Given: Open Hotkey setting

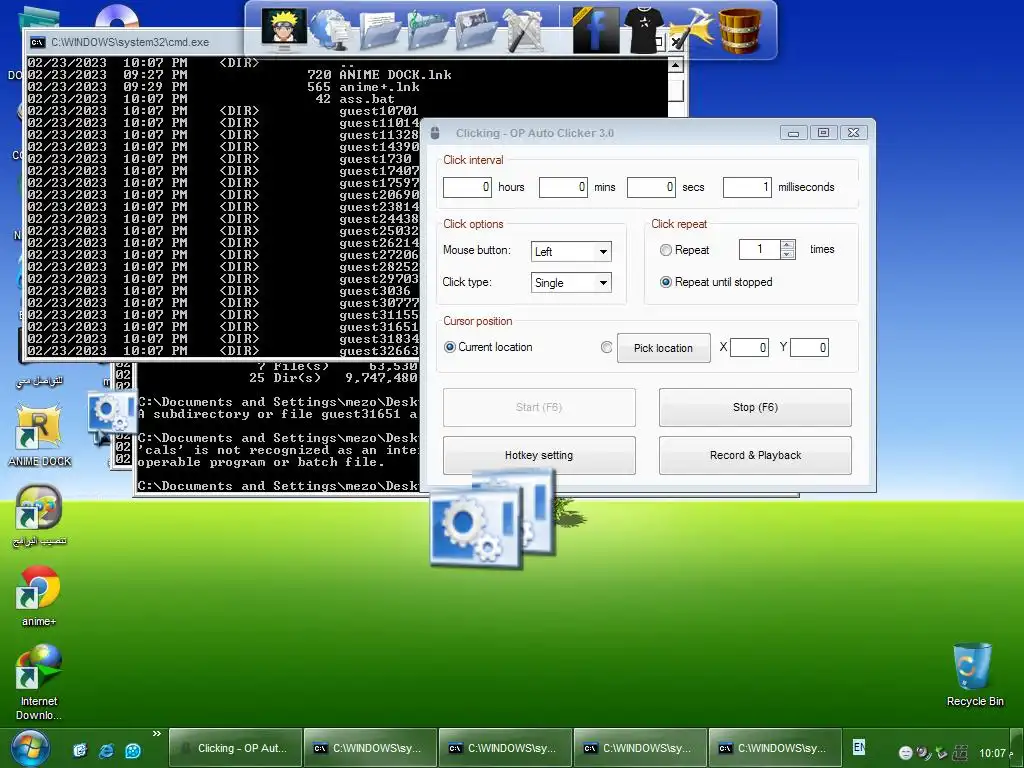Looking at the screenshot, I should (539, 455).
